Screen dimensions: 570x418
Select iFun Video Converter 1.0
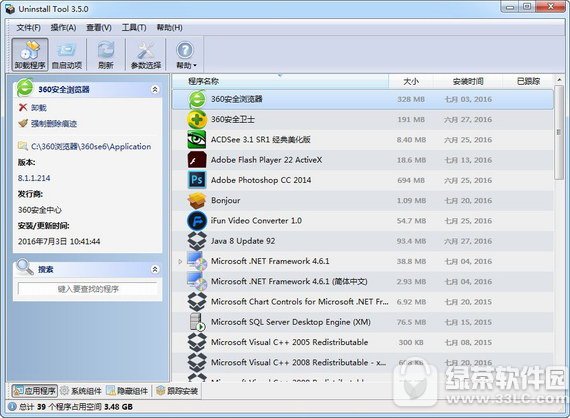tap(256, 221)
